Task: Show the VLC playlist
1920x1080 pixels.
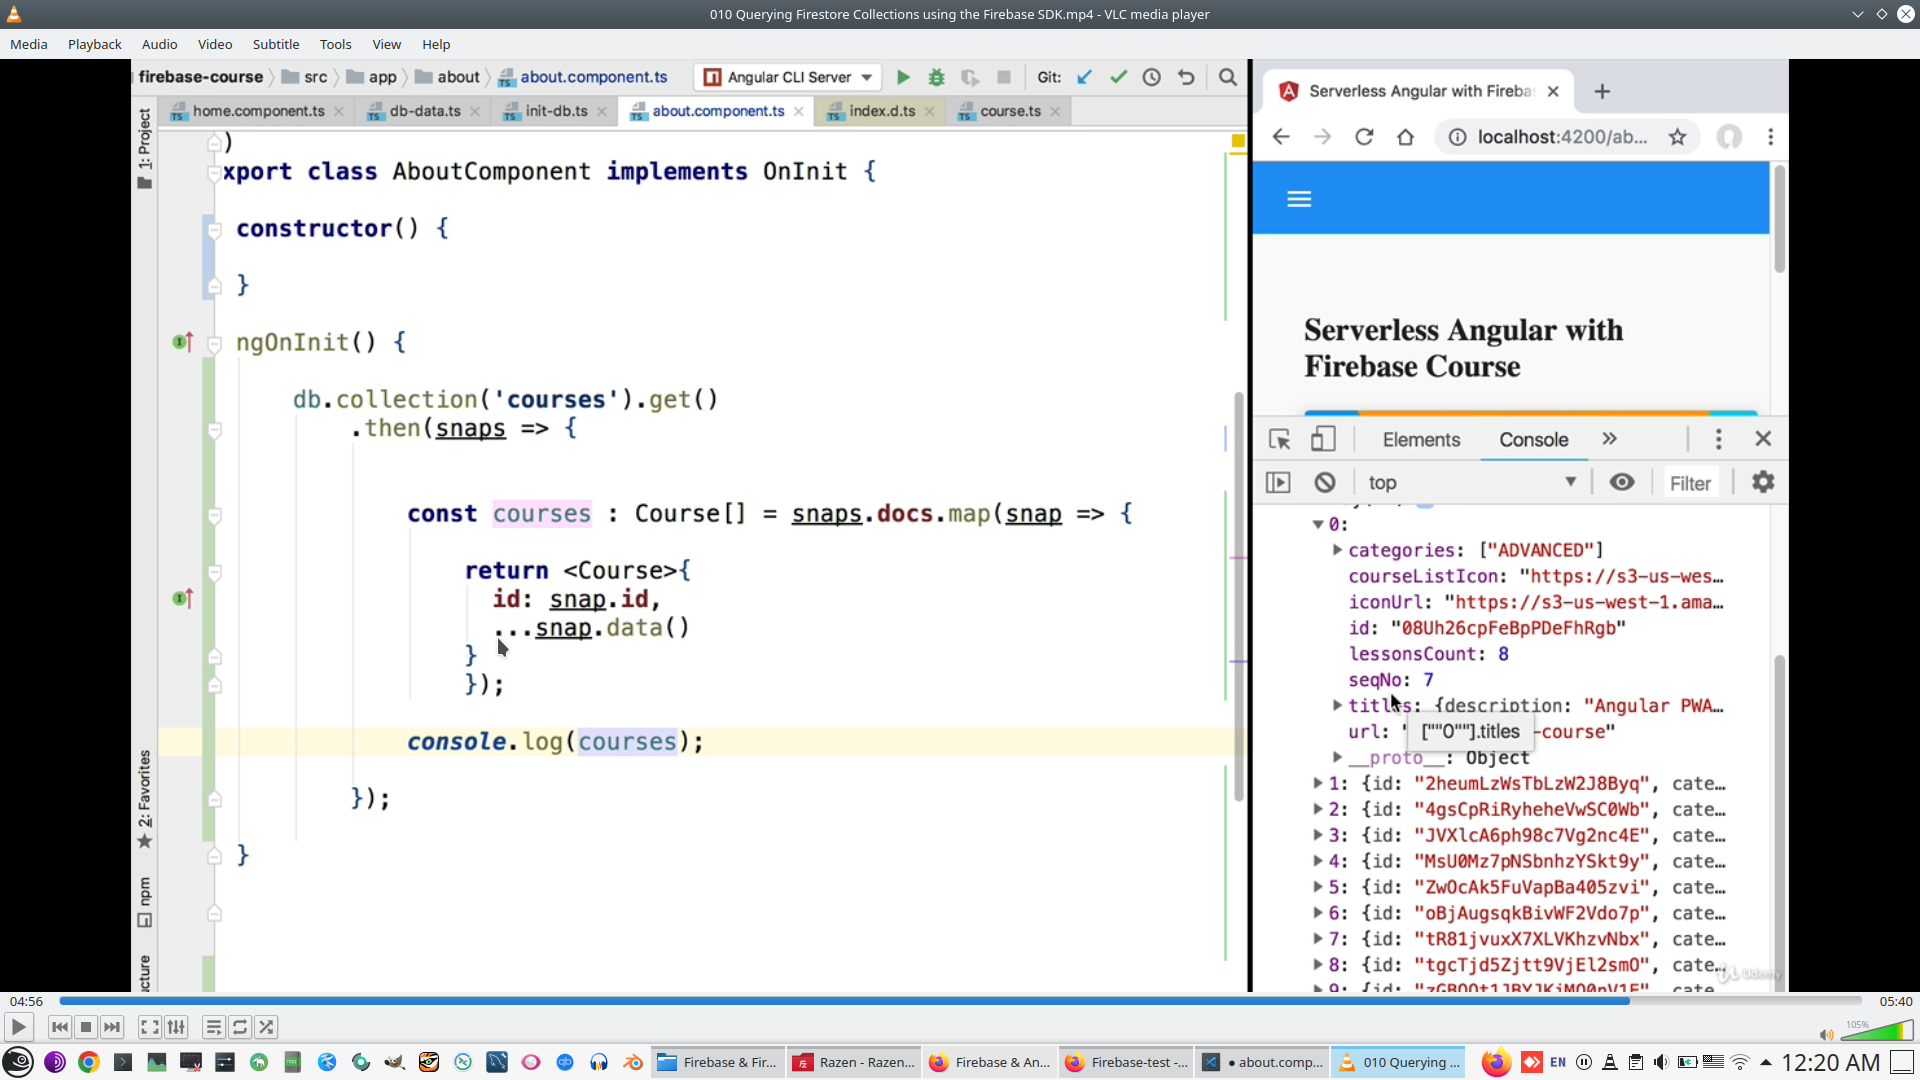Action: pyautogui.click(x=213, y=1027)
